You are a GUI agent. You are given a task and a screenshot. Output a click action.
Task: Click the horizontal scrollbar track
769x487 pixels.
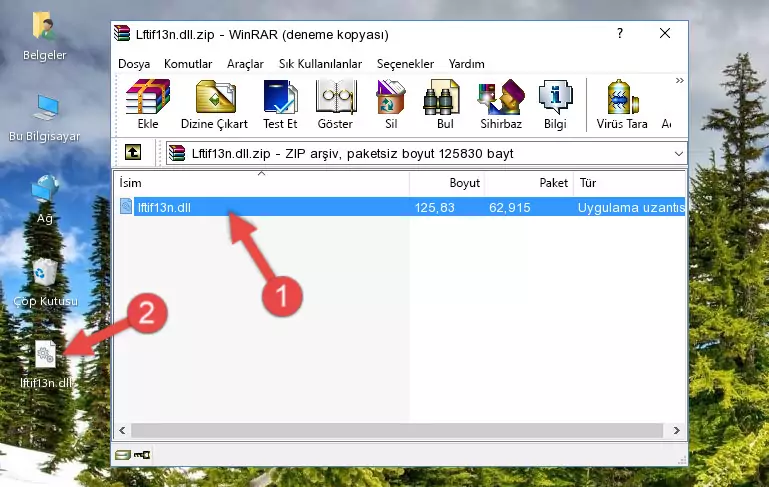click(x=397, y=431)
